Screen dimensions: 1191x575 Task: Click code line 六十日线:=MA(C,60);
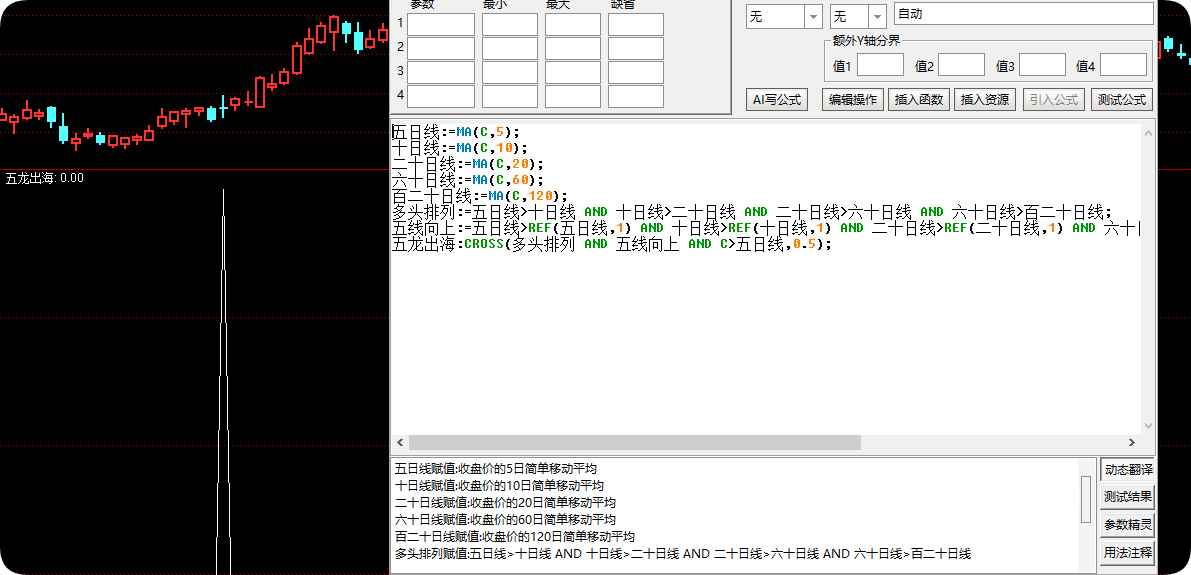point(468,179)
